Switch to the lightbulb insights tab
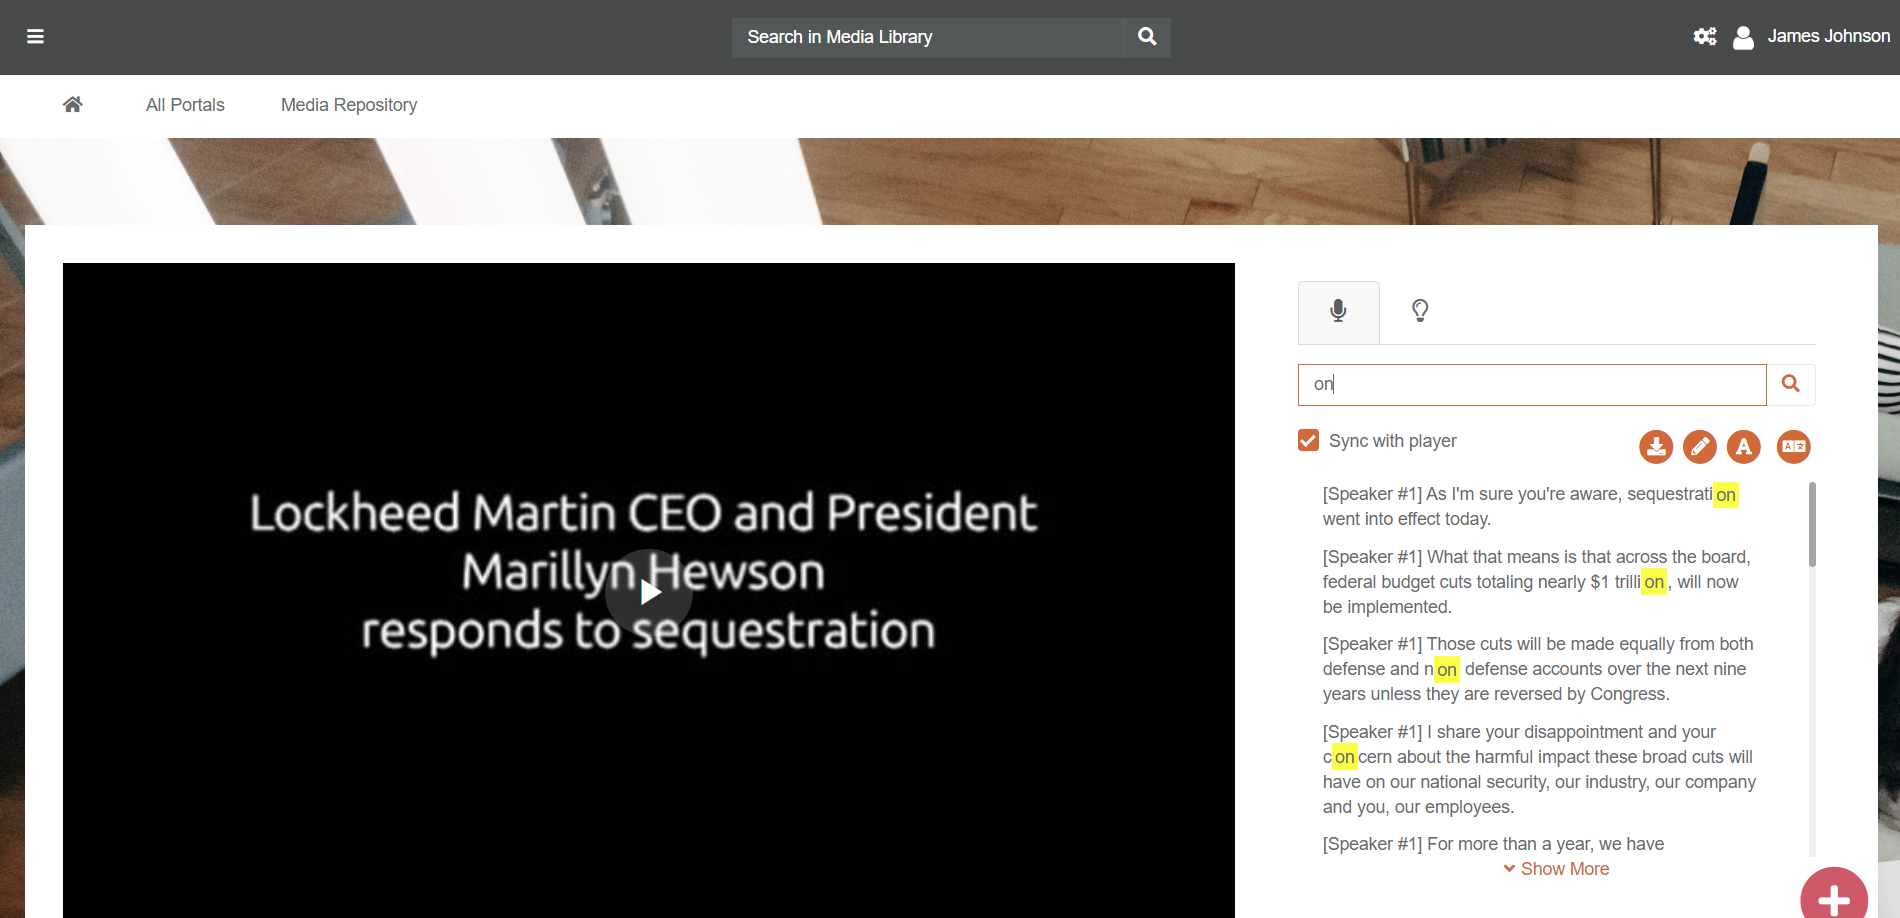 [1420, 311]
